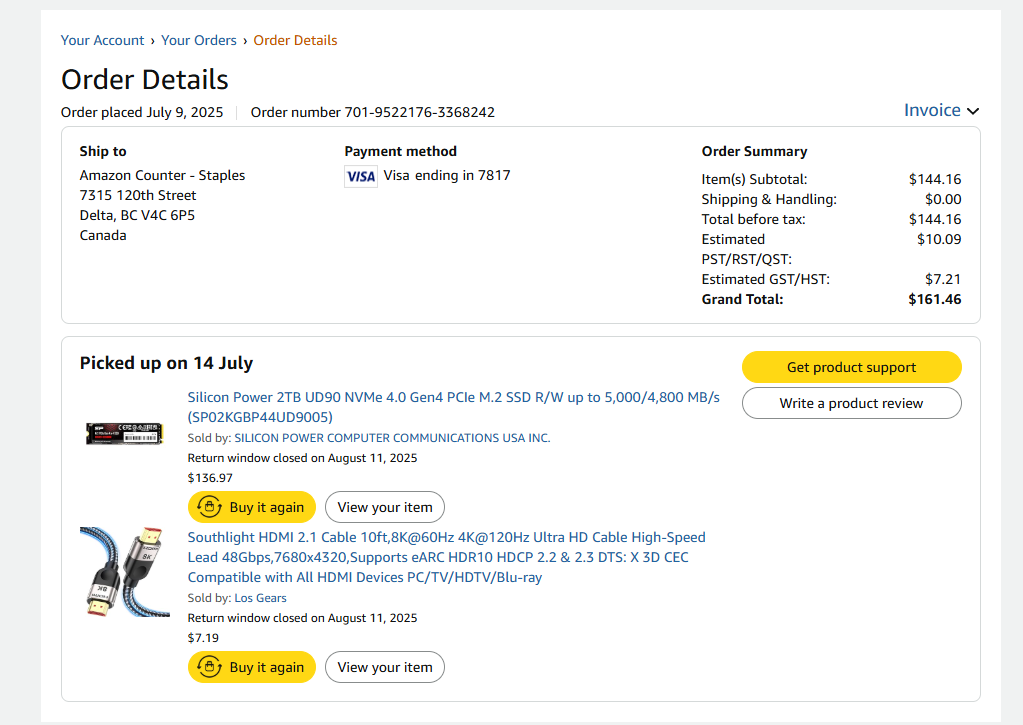
Task: View your item for the Silicon Power SSD
Action: coord(384,507)
